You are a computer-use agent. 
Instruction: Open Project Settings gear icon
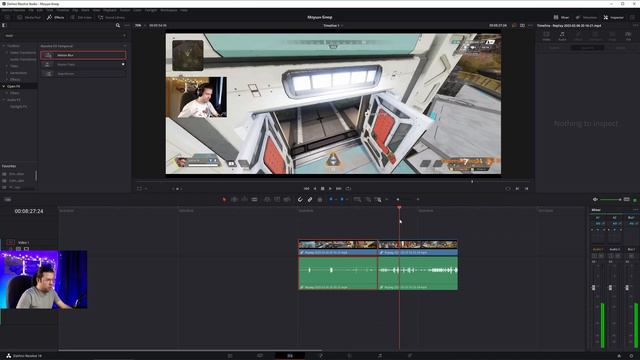point(631,356)
